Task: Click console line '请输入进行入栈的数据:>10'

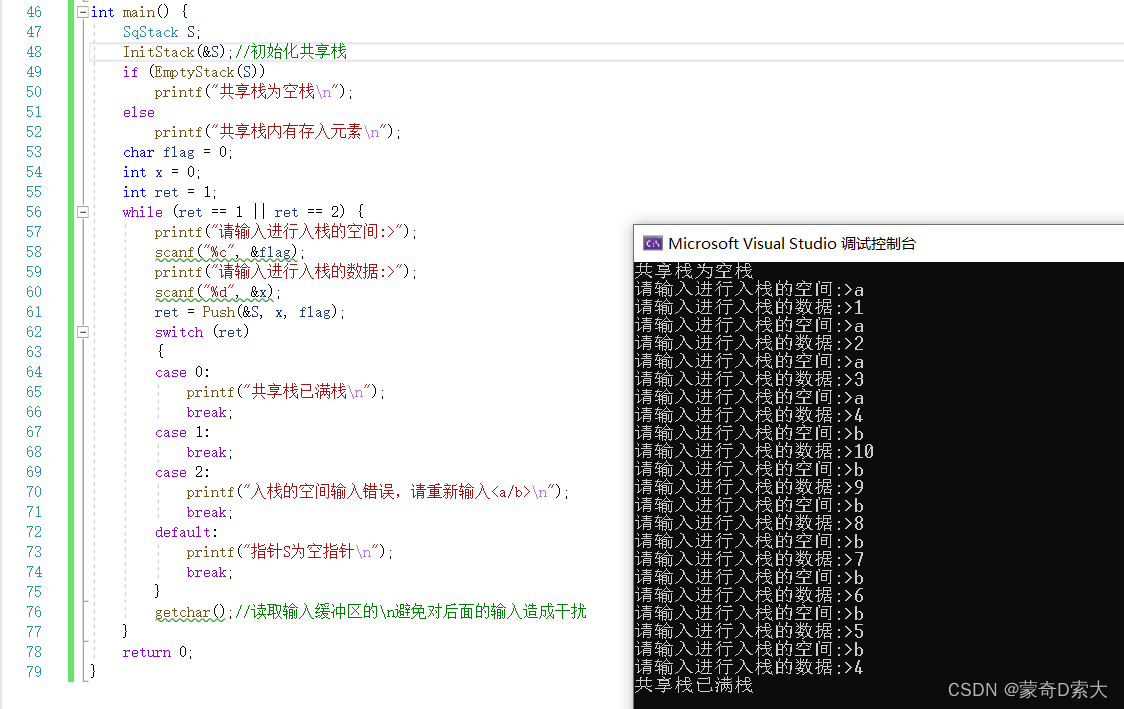Action: (x=754, y=452)
